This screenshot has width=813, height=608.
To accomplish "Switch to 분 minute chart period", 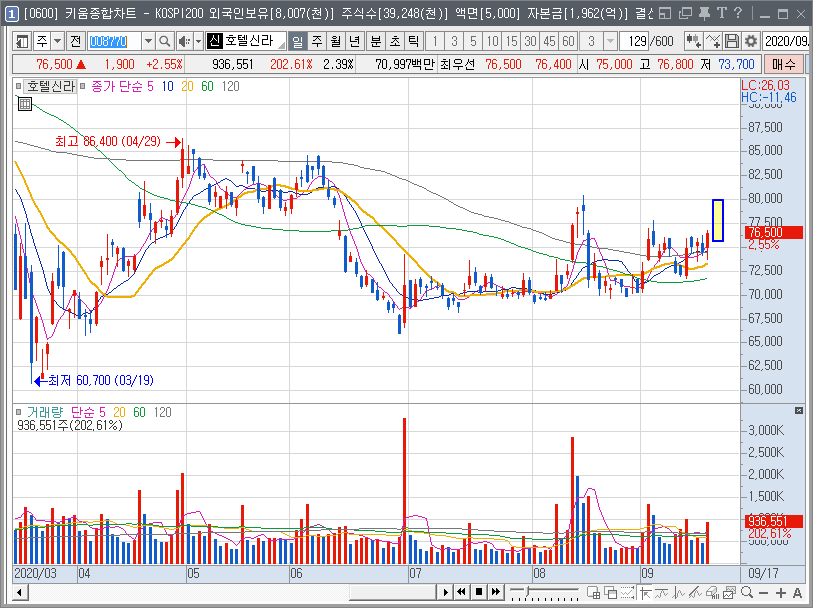I will coord(375,40).
